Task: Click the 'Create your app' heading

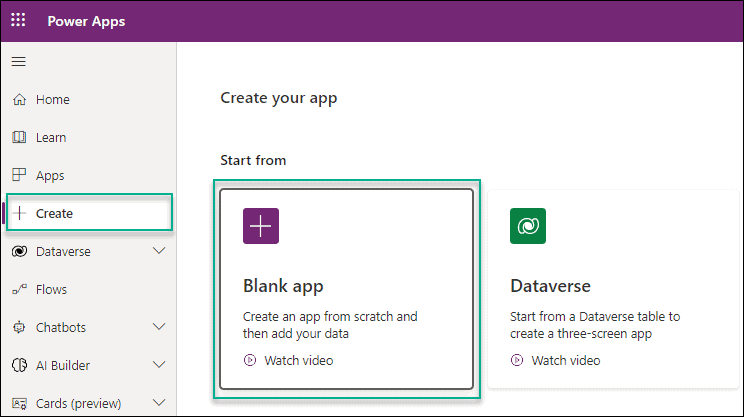Action: 279,98
